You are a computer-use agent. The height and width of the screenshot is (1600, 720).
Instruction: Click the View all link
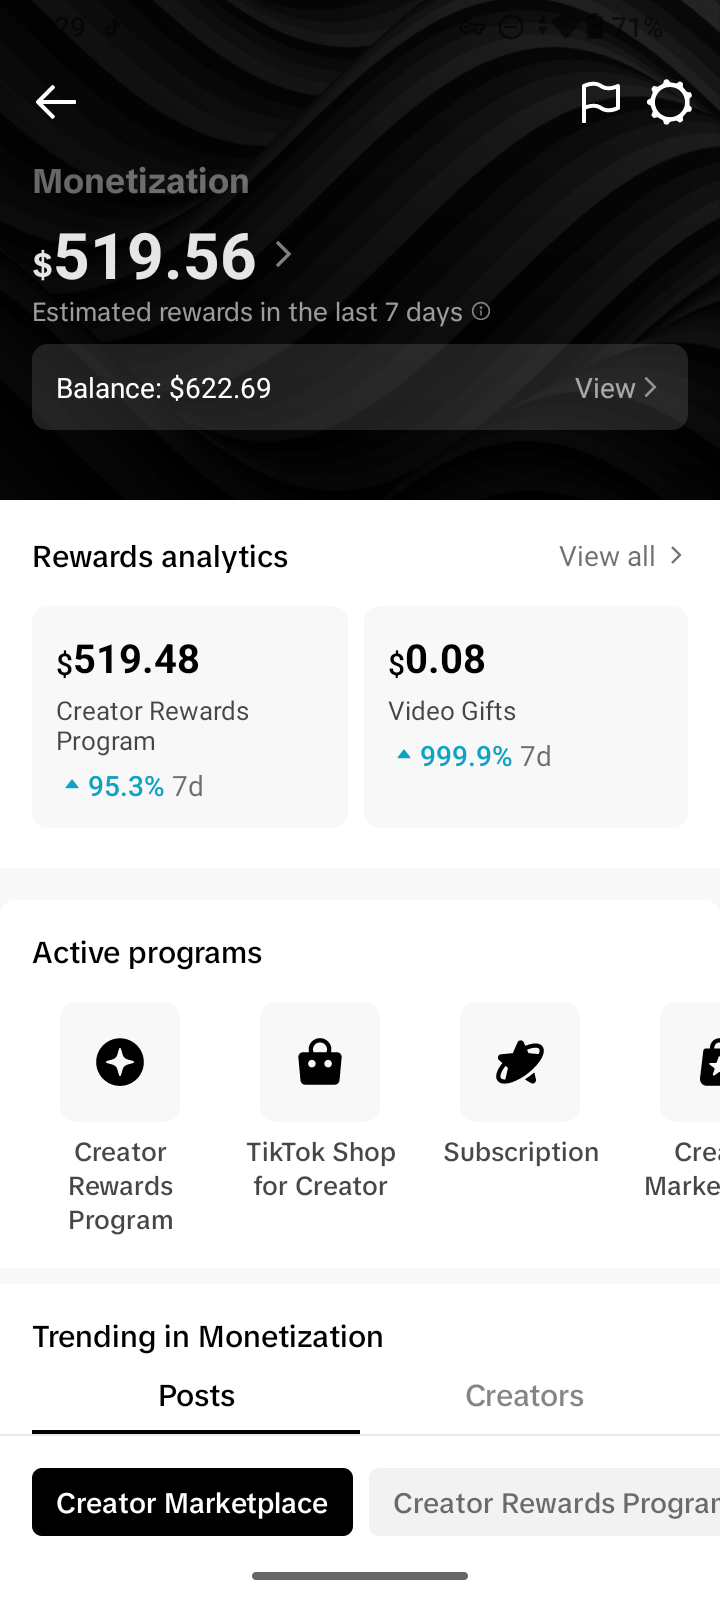607,556
